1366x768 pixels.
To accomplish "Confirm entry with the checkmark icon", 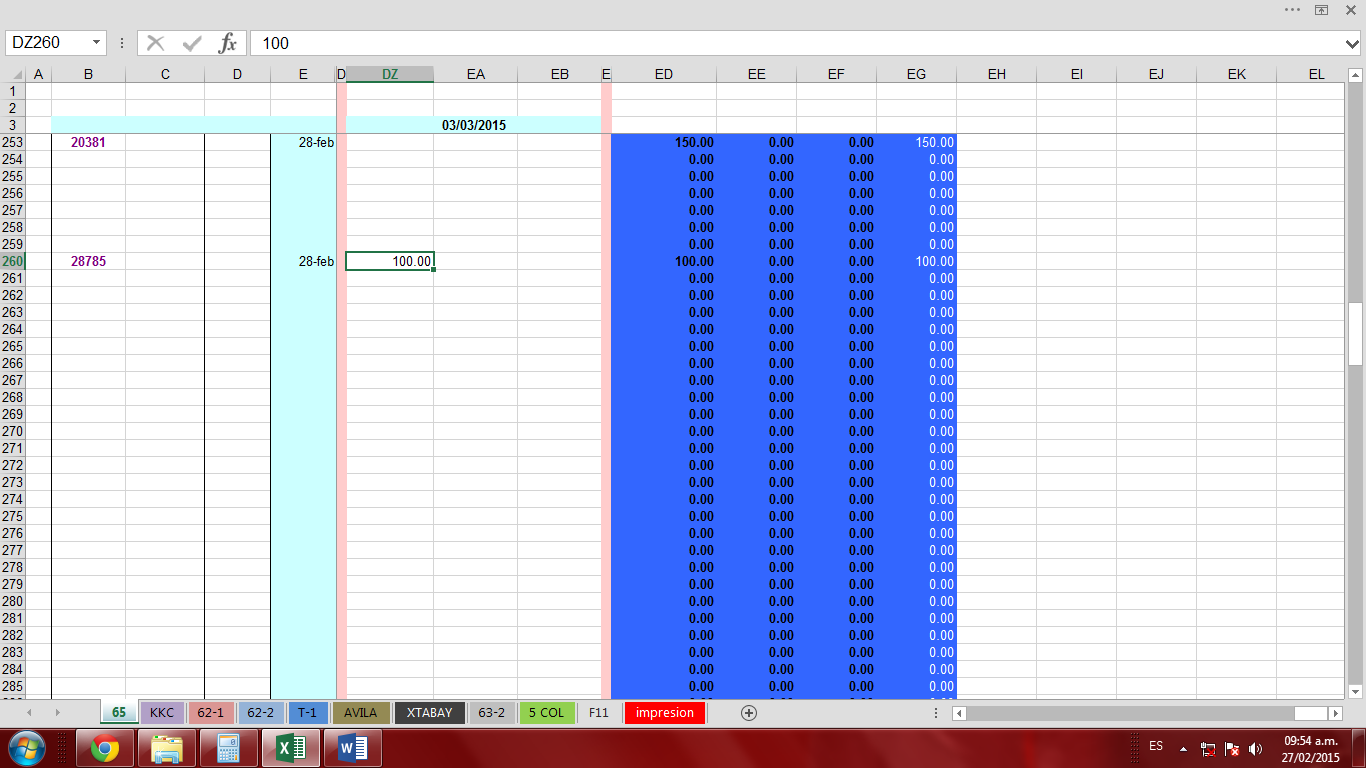I will pos(192,43).
